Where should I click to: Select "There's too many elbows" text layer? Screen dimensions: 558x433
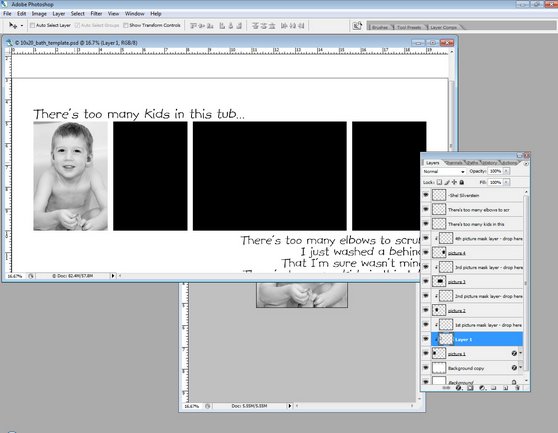pos(477,209)
